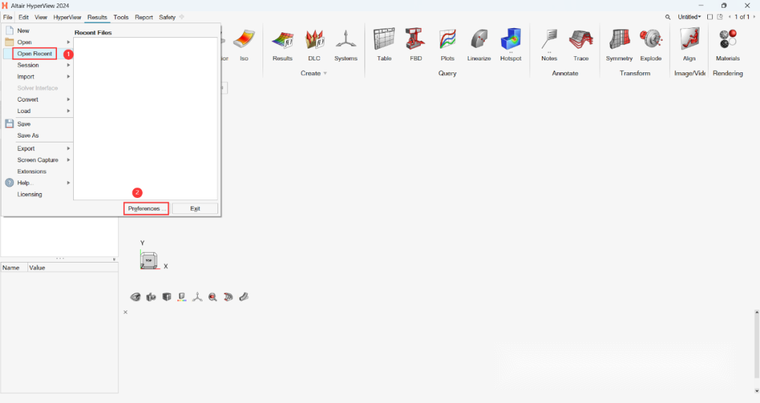Click the Explode transform icon
Screen dimensions: 760x403
tap(651, 43)
